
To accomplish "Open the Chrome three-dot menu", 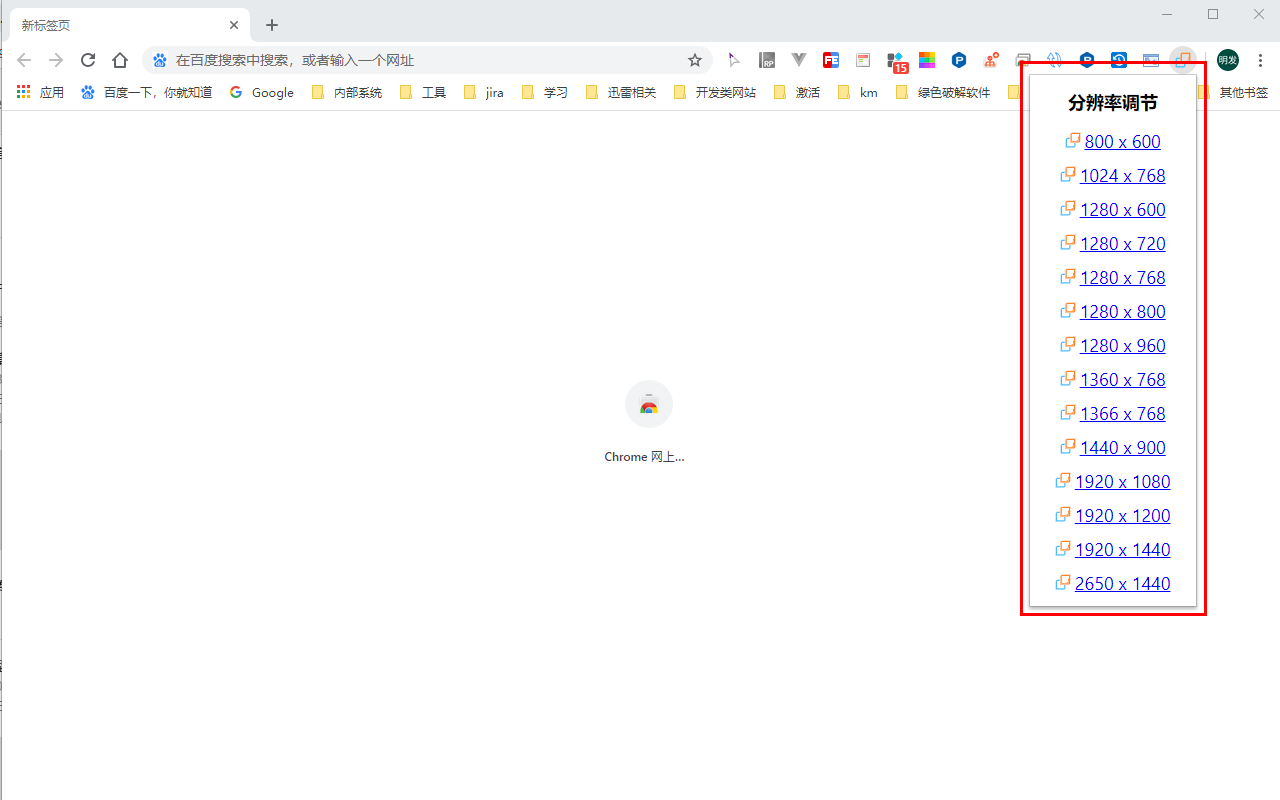I will [1261, 60].
